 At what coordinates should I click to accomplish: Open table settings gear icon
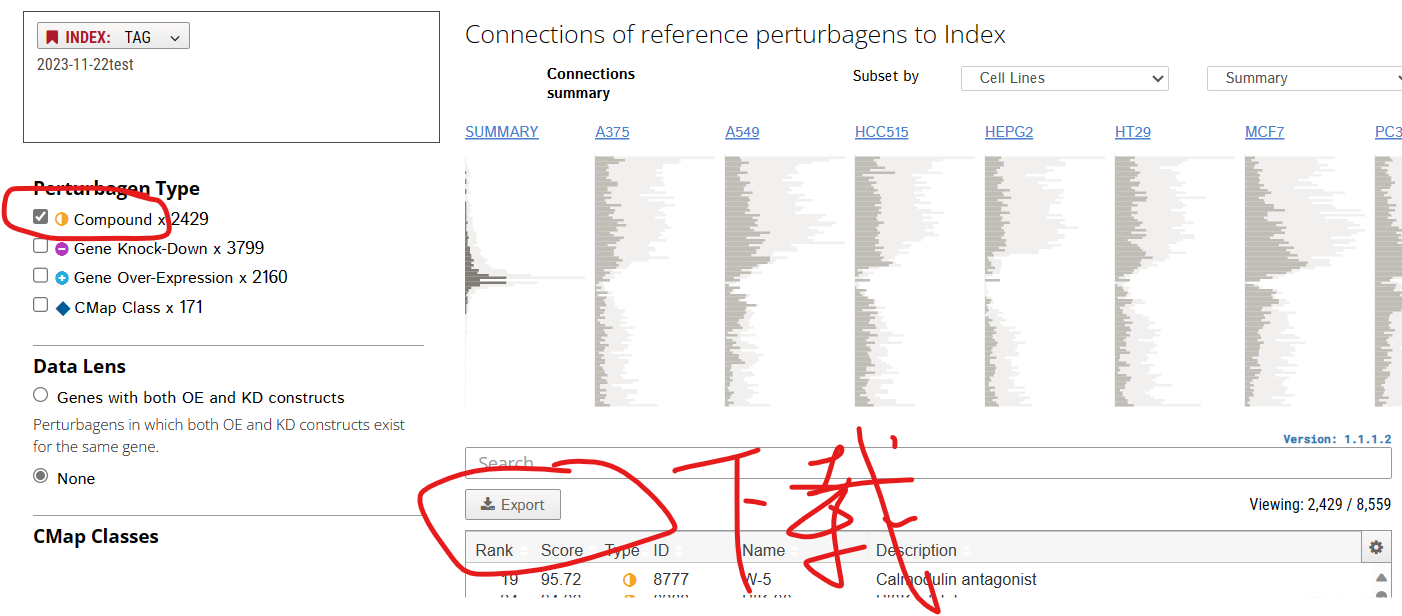pyautogui.click(x=1376, y=547)
